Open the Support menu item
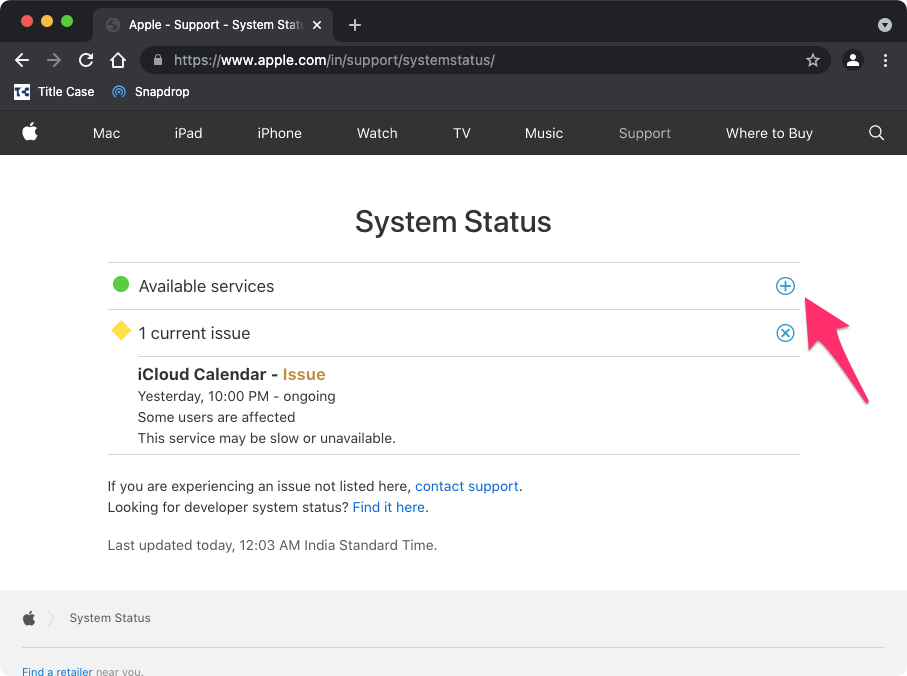This screenshot has height=676, width=907. click(x=645, y=134)
